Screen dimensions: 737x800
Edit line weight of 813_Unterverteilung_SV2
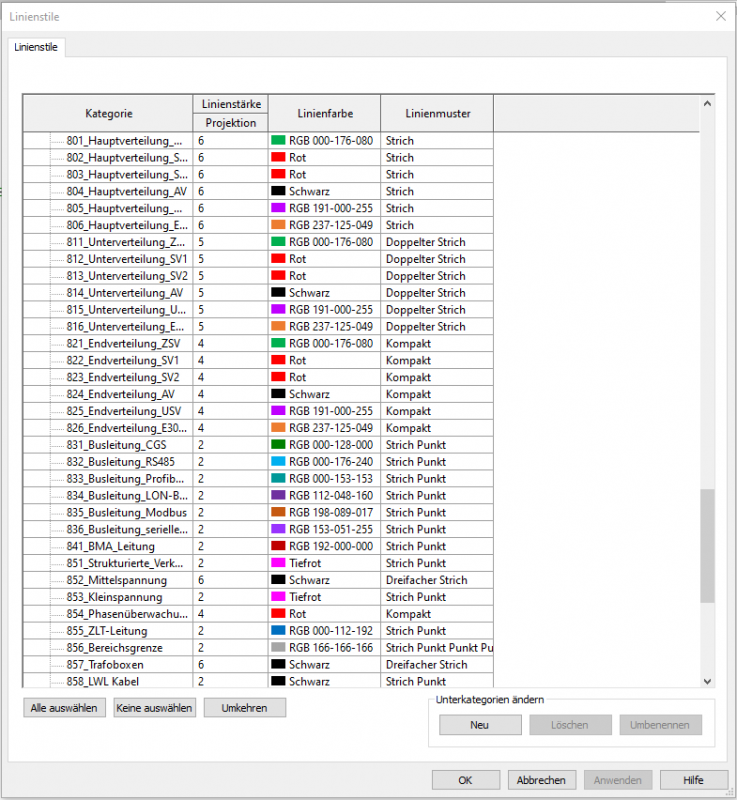coord(231,277)
